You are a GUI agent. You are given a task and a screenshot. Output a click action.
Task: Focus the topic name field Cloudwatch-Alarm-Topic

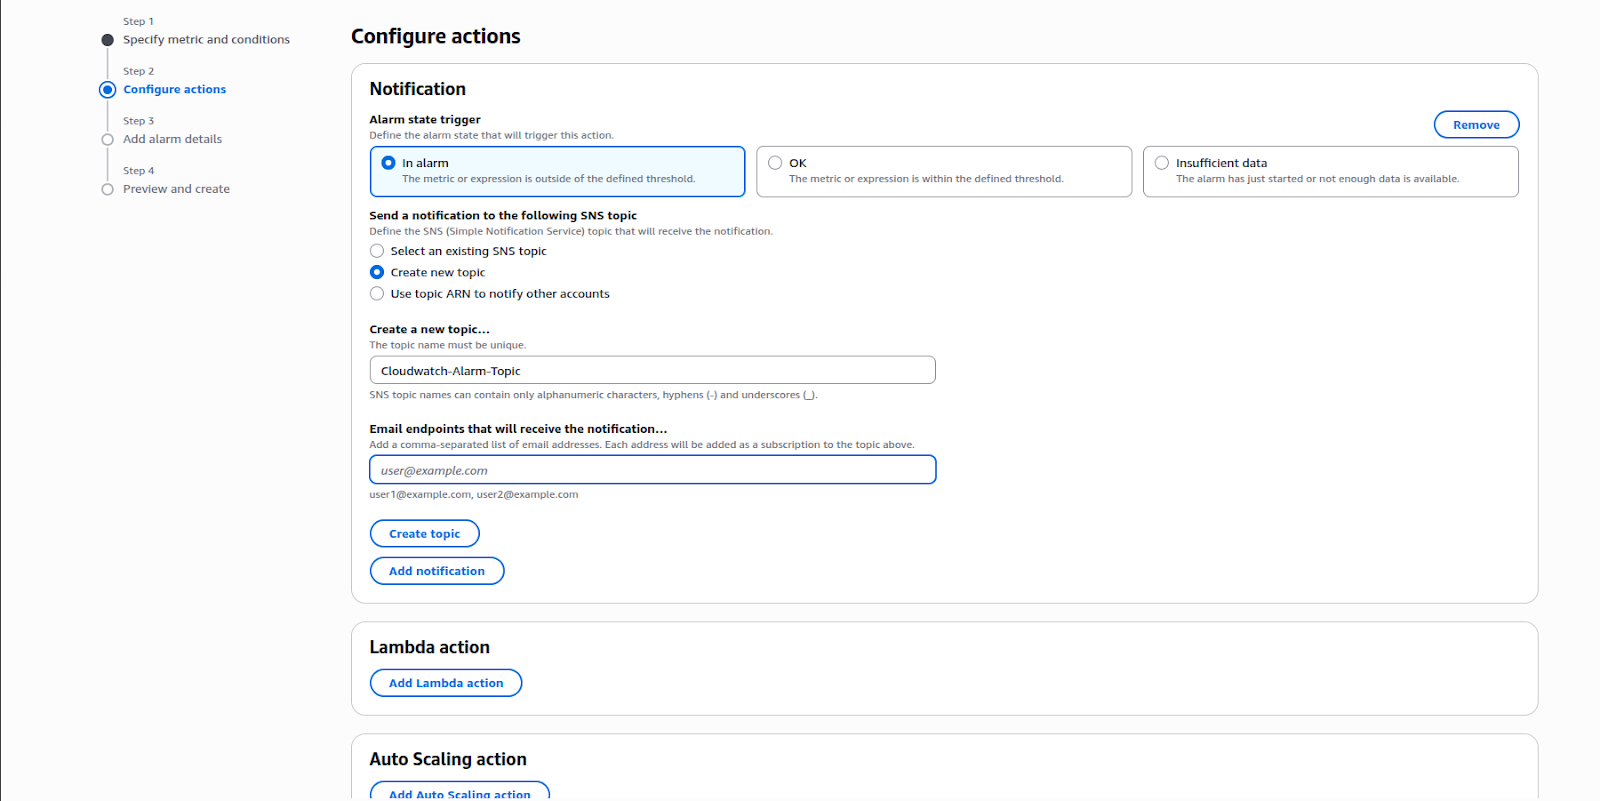652,370
